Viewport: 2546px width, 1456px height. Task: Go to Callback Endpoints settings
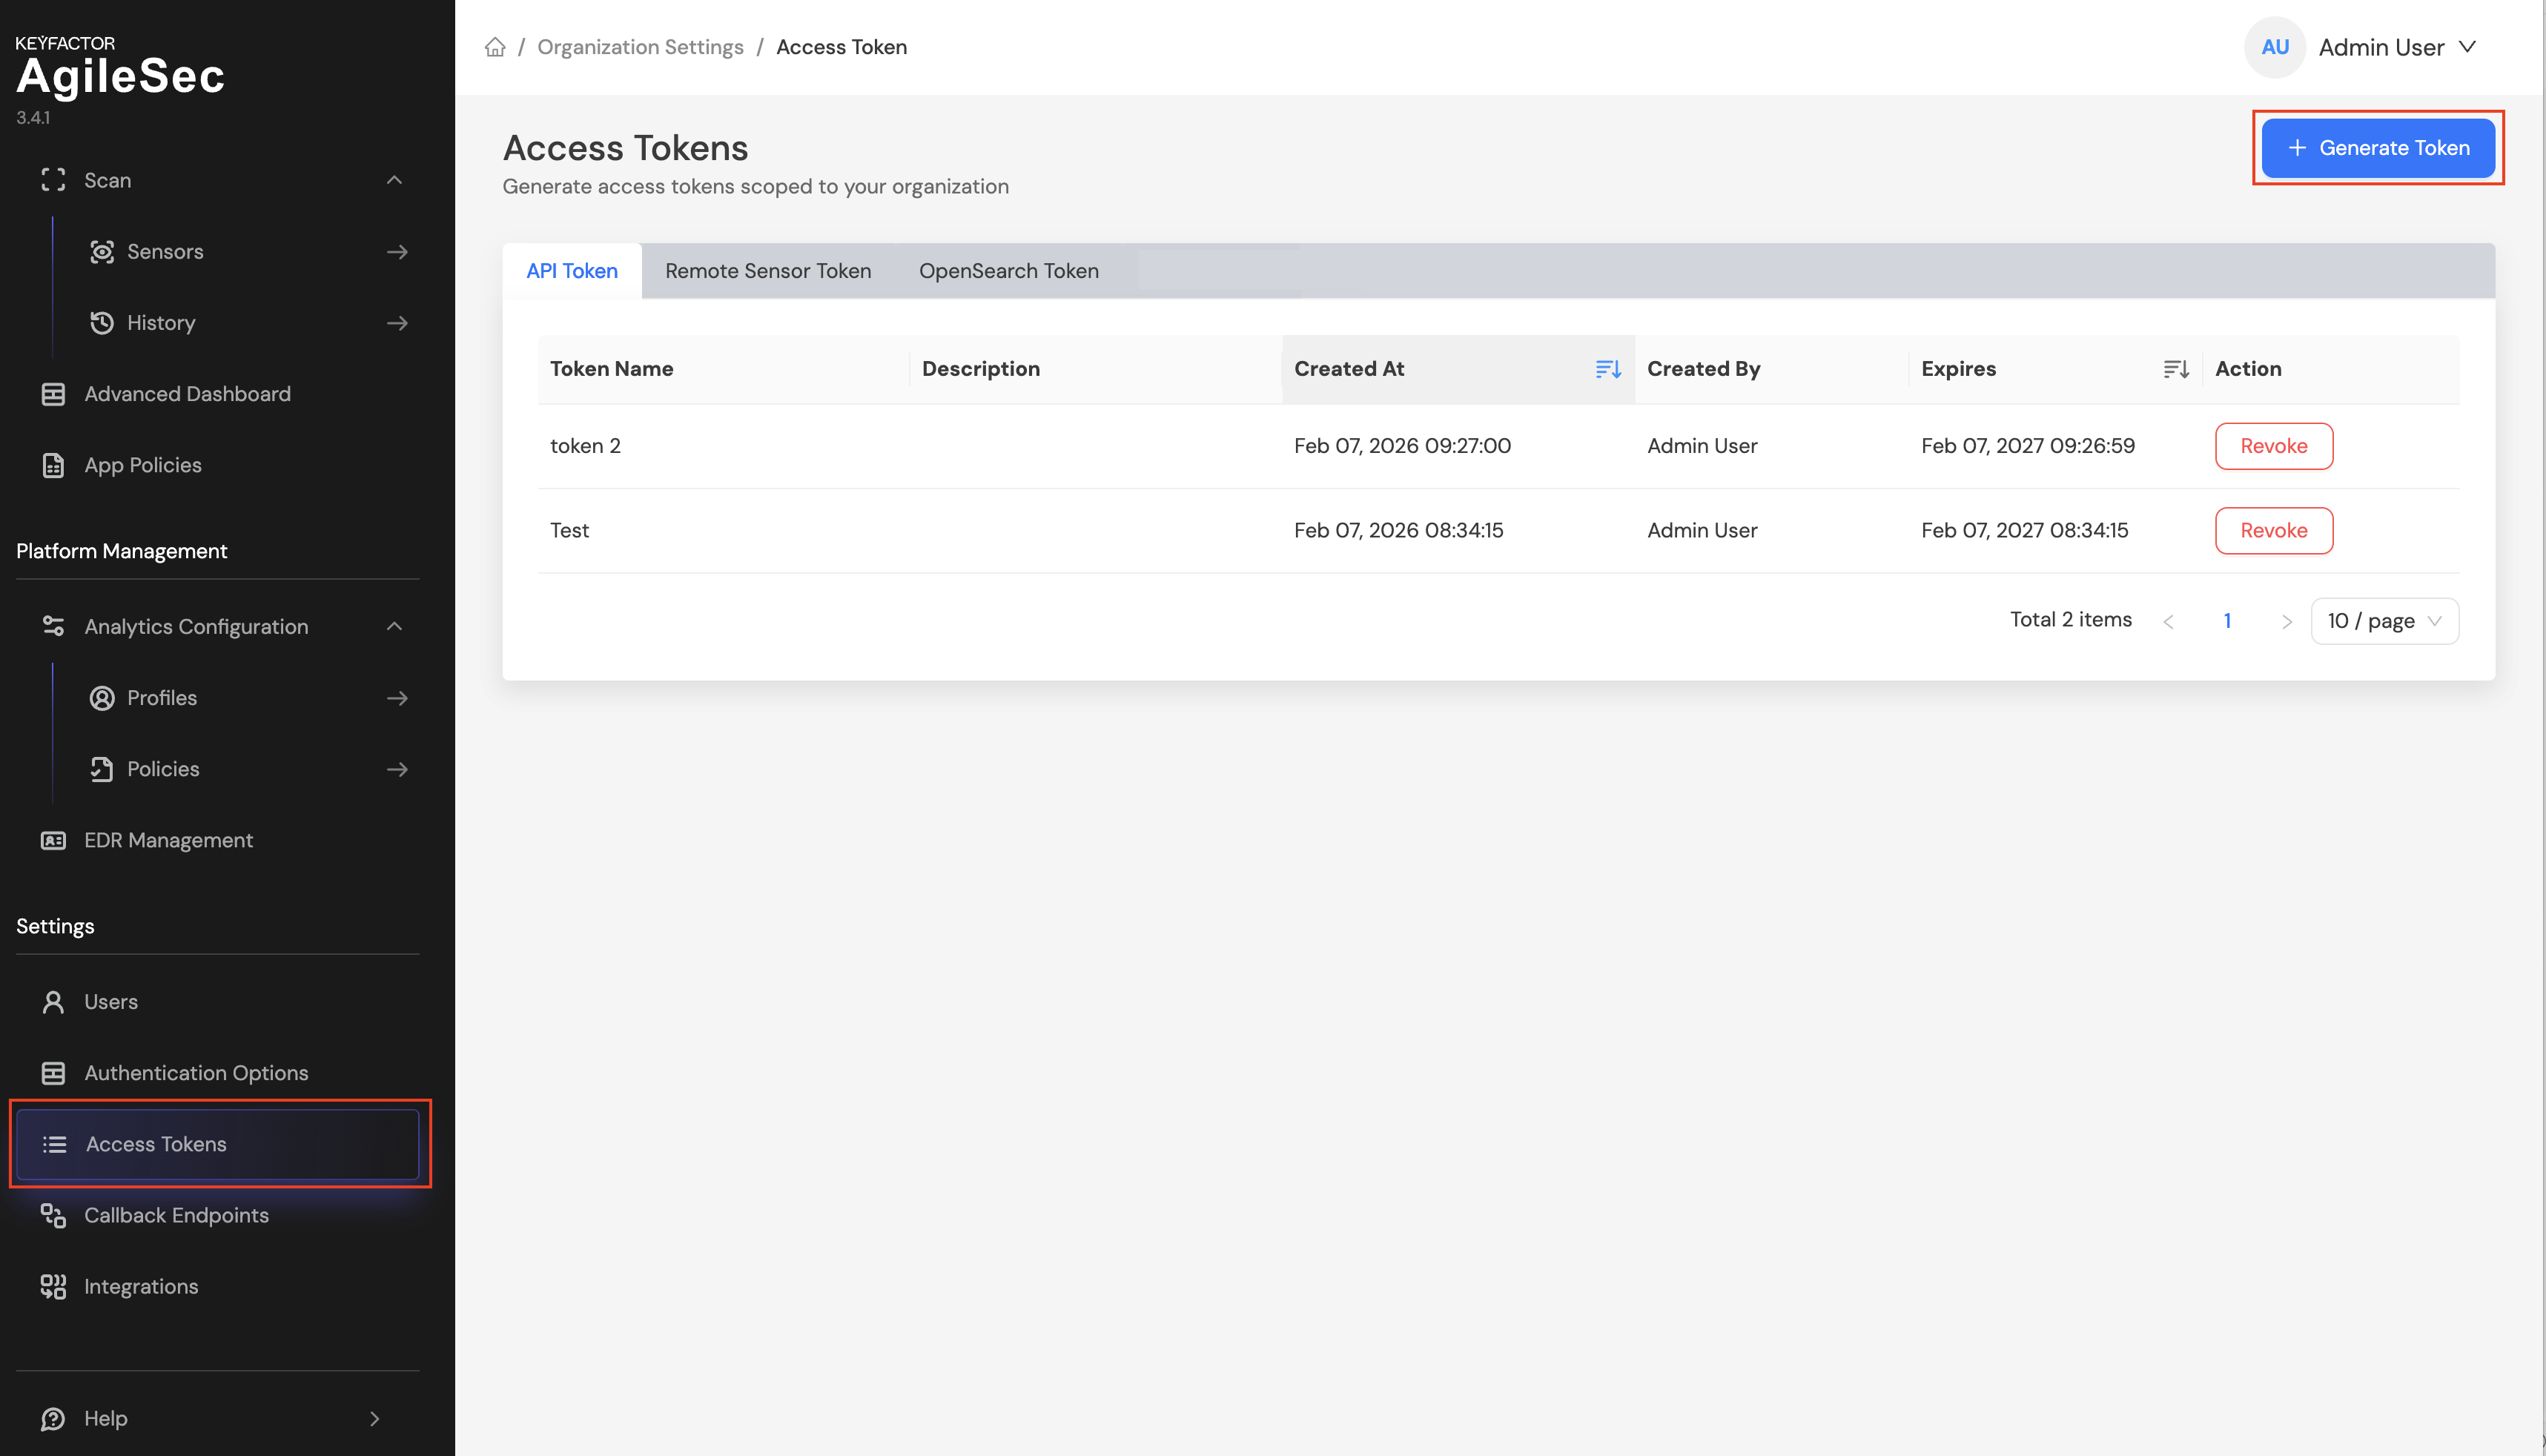click(176, 1215)
